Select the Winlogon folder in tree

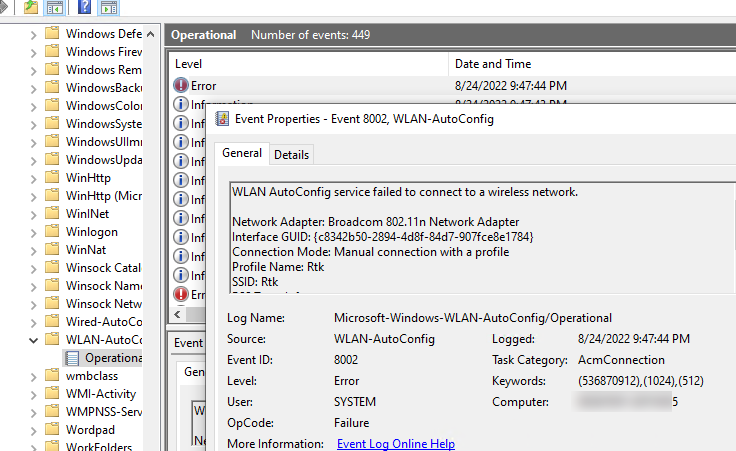click(92, 232)
